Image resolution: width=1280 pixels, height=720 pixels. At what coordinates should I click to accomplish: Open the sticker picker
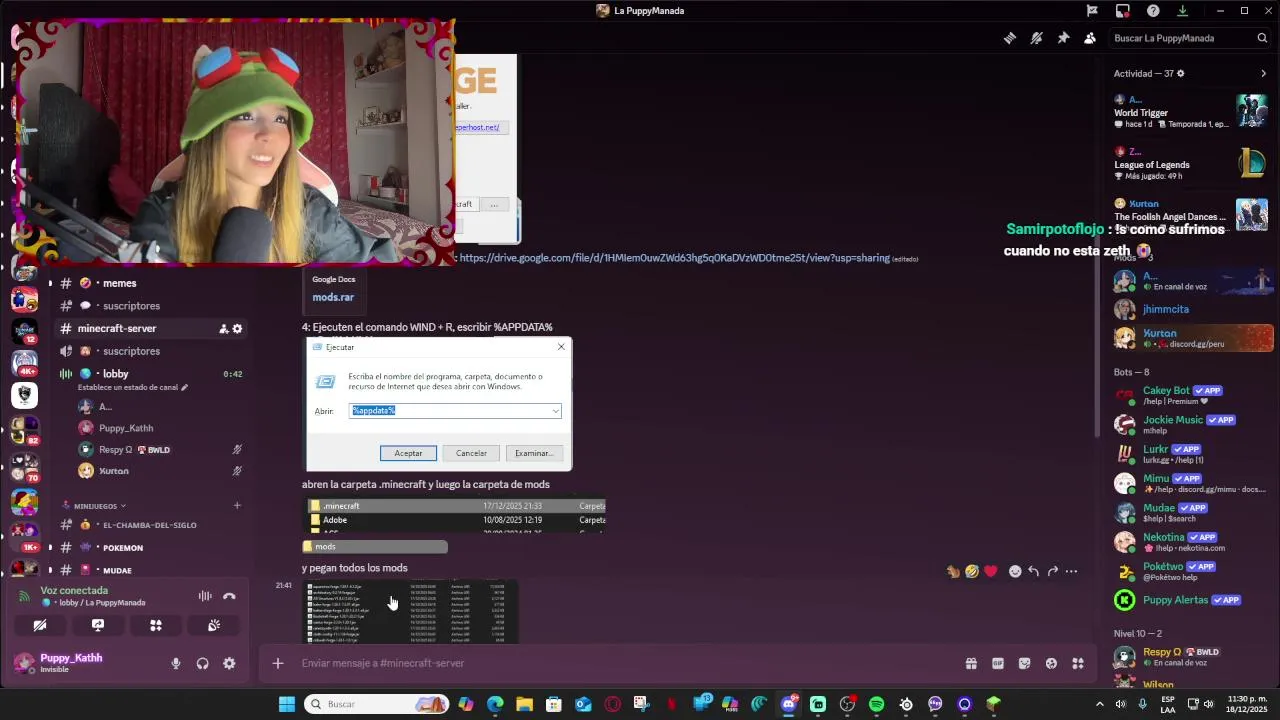(1024, 663)
